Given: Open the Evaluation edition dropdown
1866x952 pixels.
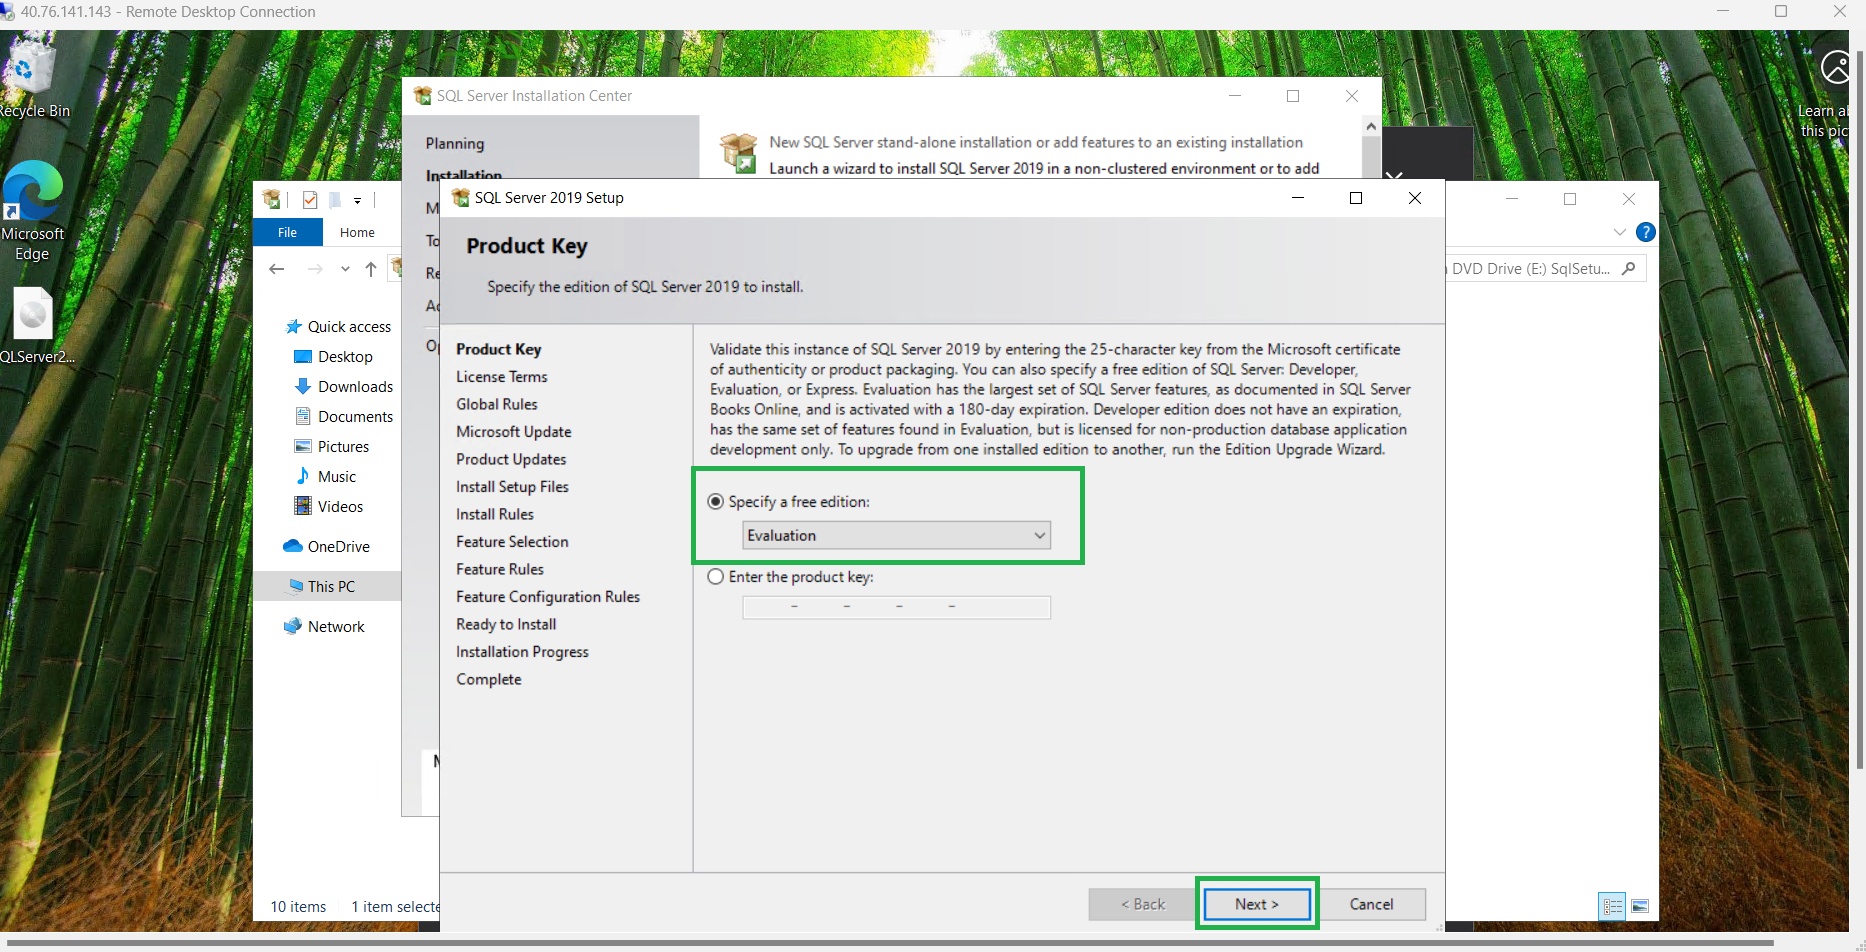Looking at the screenshot, I should tap(896, 536).
